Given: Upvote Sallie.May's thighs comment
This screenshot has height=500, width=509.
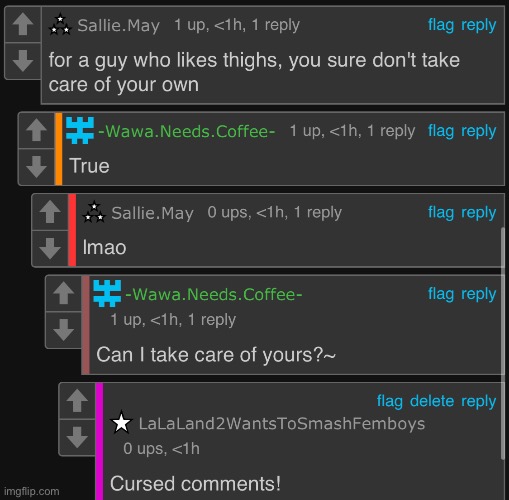Looking at the screenshot, I should coord(23,24).
